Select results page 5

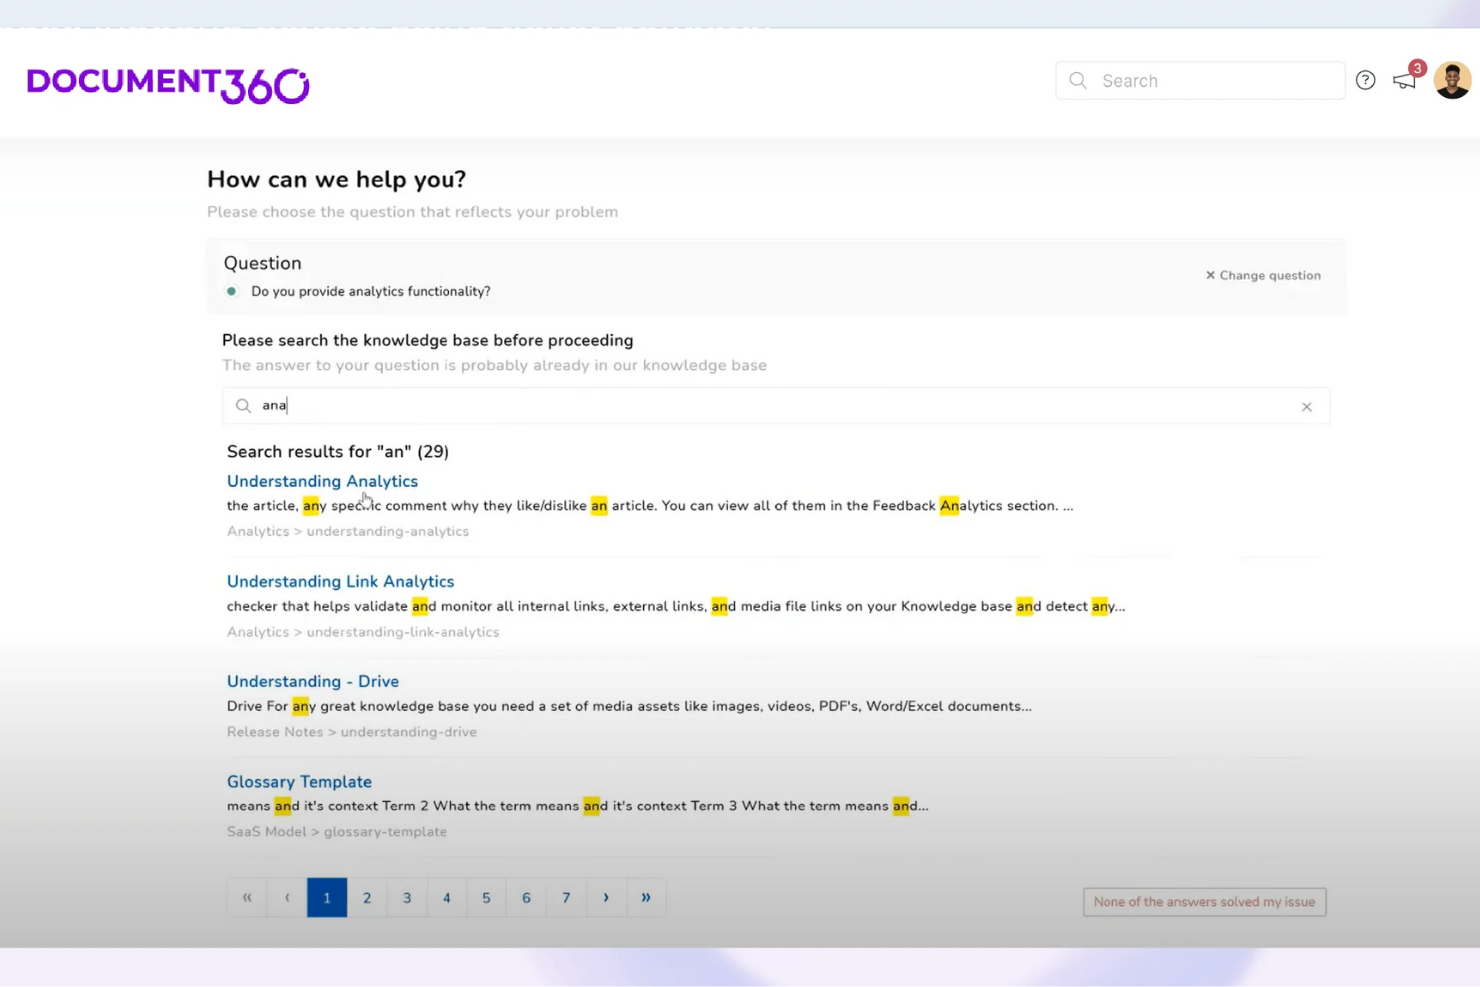[486, 897]
